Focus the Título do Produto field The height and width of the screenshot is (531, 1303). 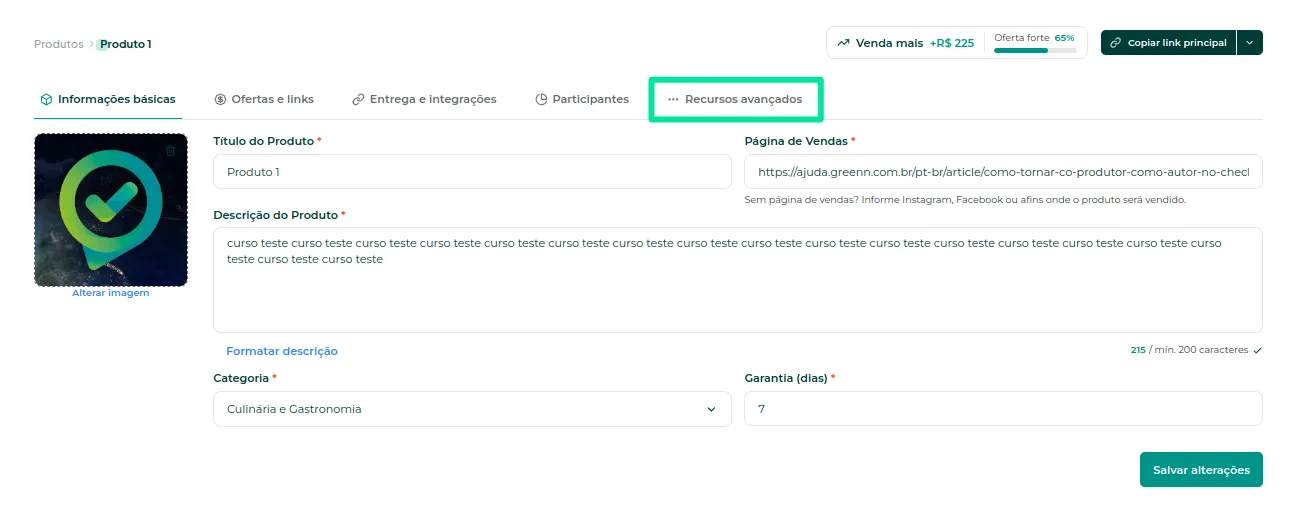[x=472, y=172]
